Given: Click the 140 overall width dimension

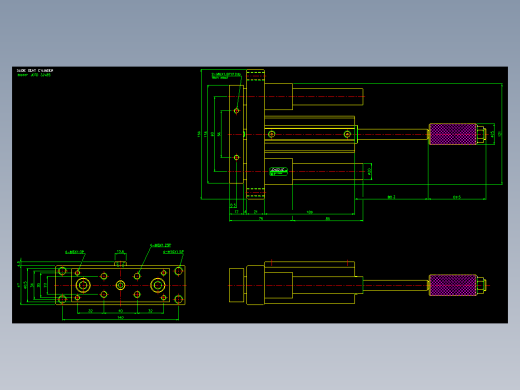Looking at the screenshot, I should click(x=121, y=317).
